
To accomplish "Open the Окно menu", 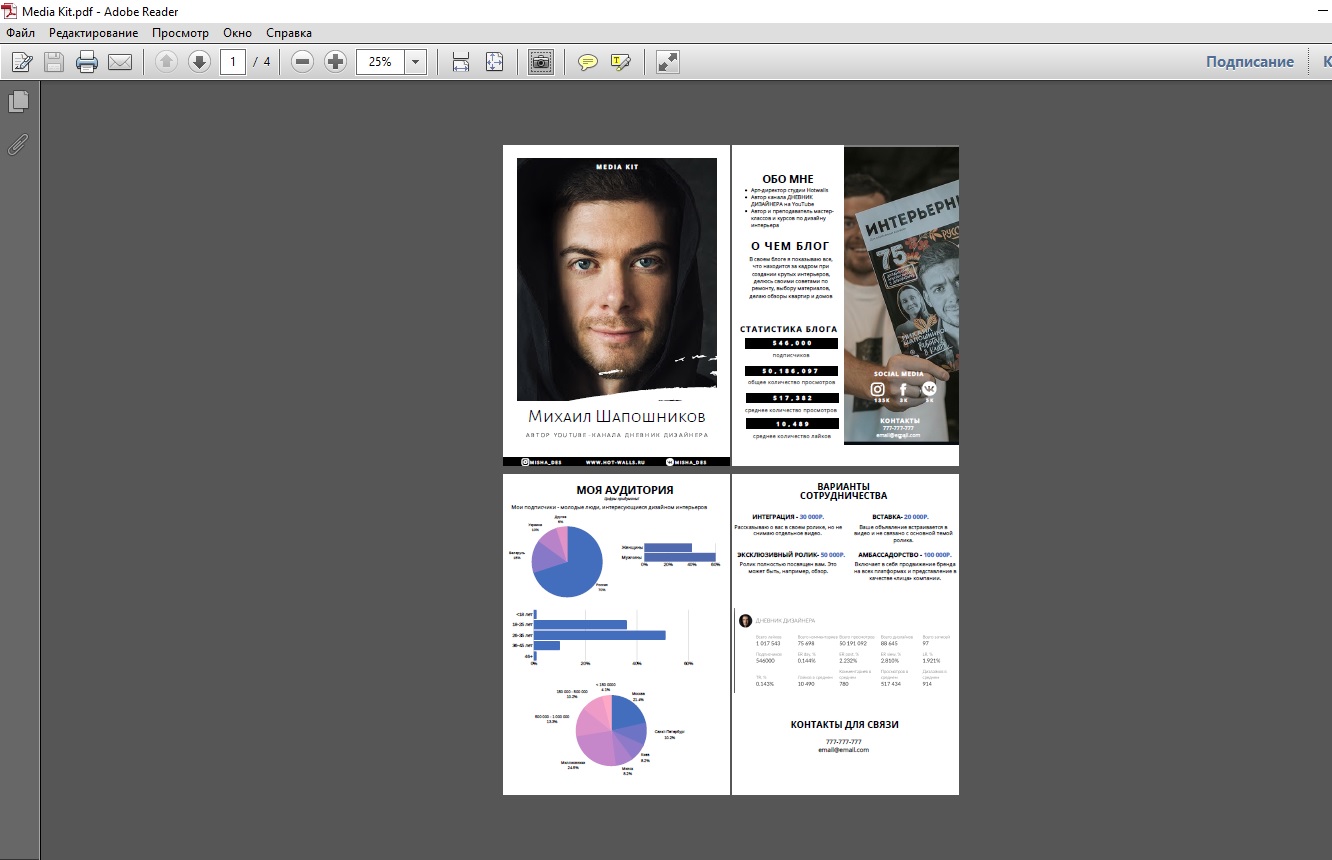I will click(x=238, y=33).
